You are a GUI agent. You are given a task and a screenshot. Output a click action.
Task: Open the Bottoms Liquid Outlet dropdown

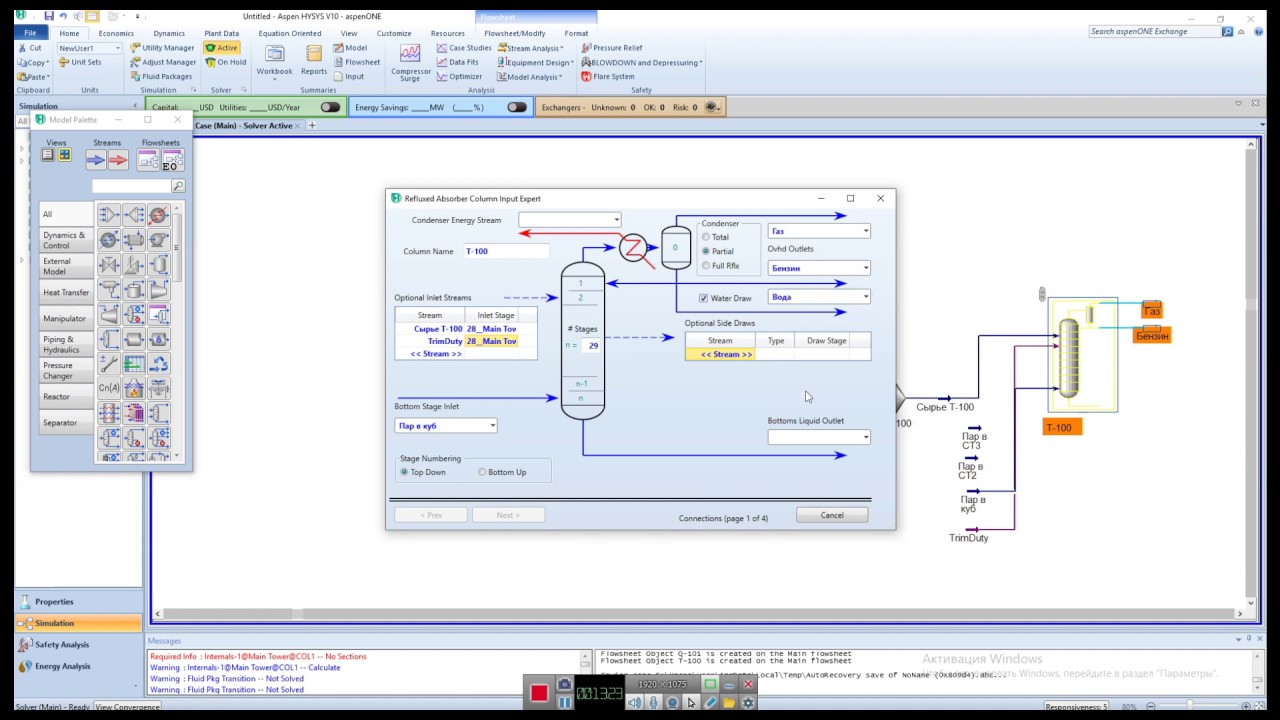click(x=865, y=437)
